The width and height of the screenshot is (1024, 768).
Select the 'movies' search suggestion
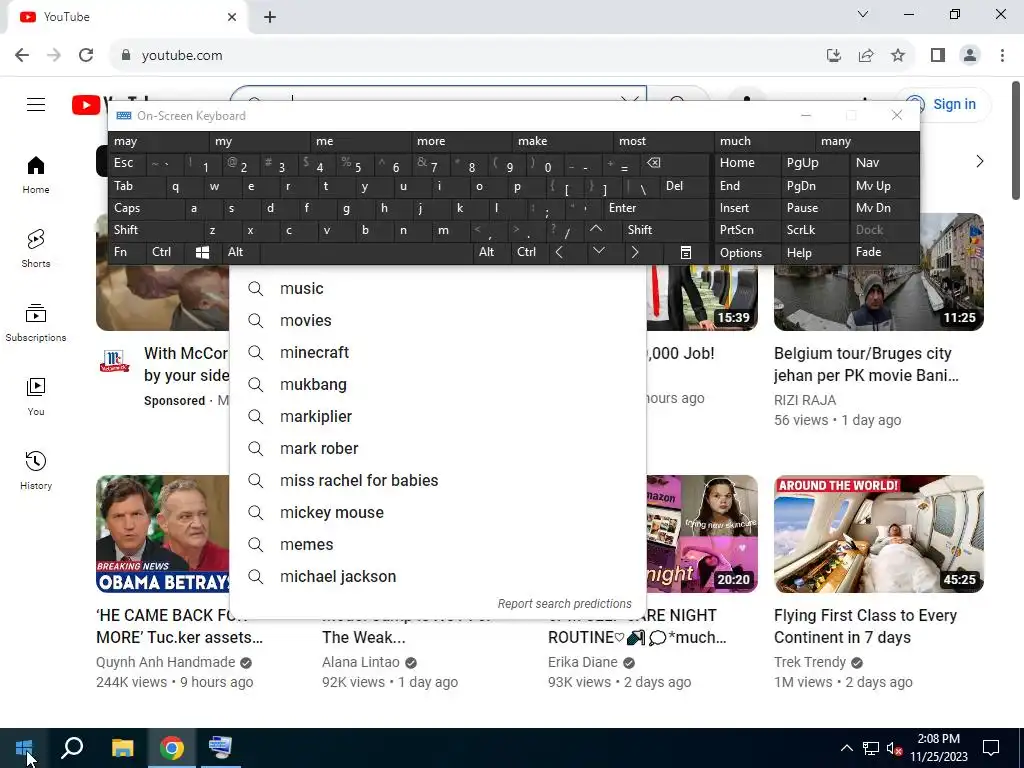(438, 321)
